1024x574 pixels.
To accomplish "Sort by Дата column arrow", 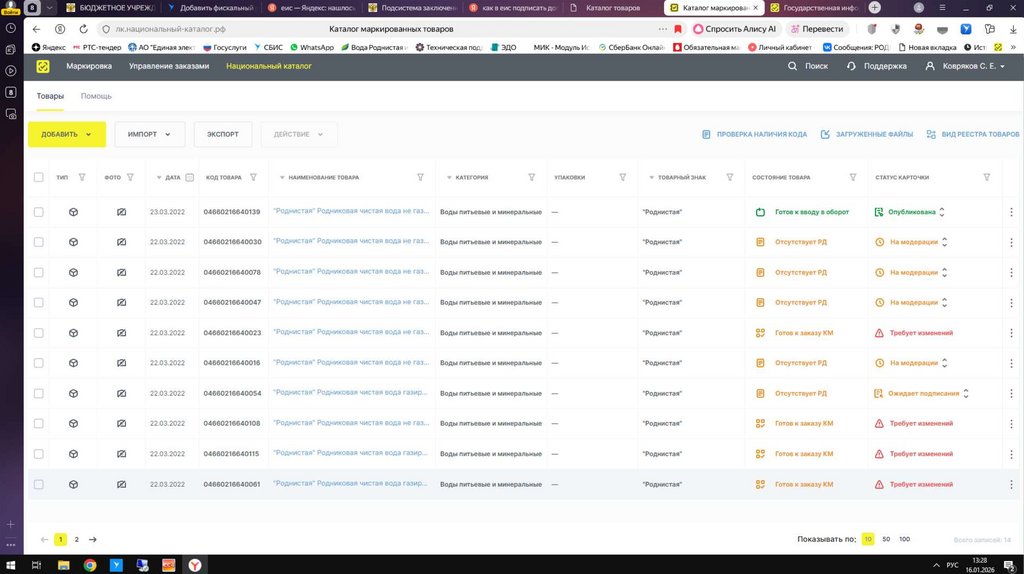I will coord(159,178).
